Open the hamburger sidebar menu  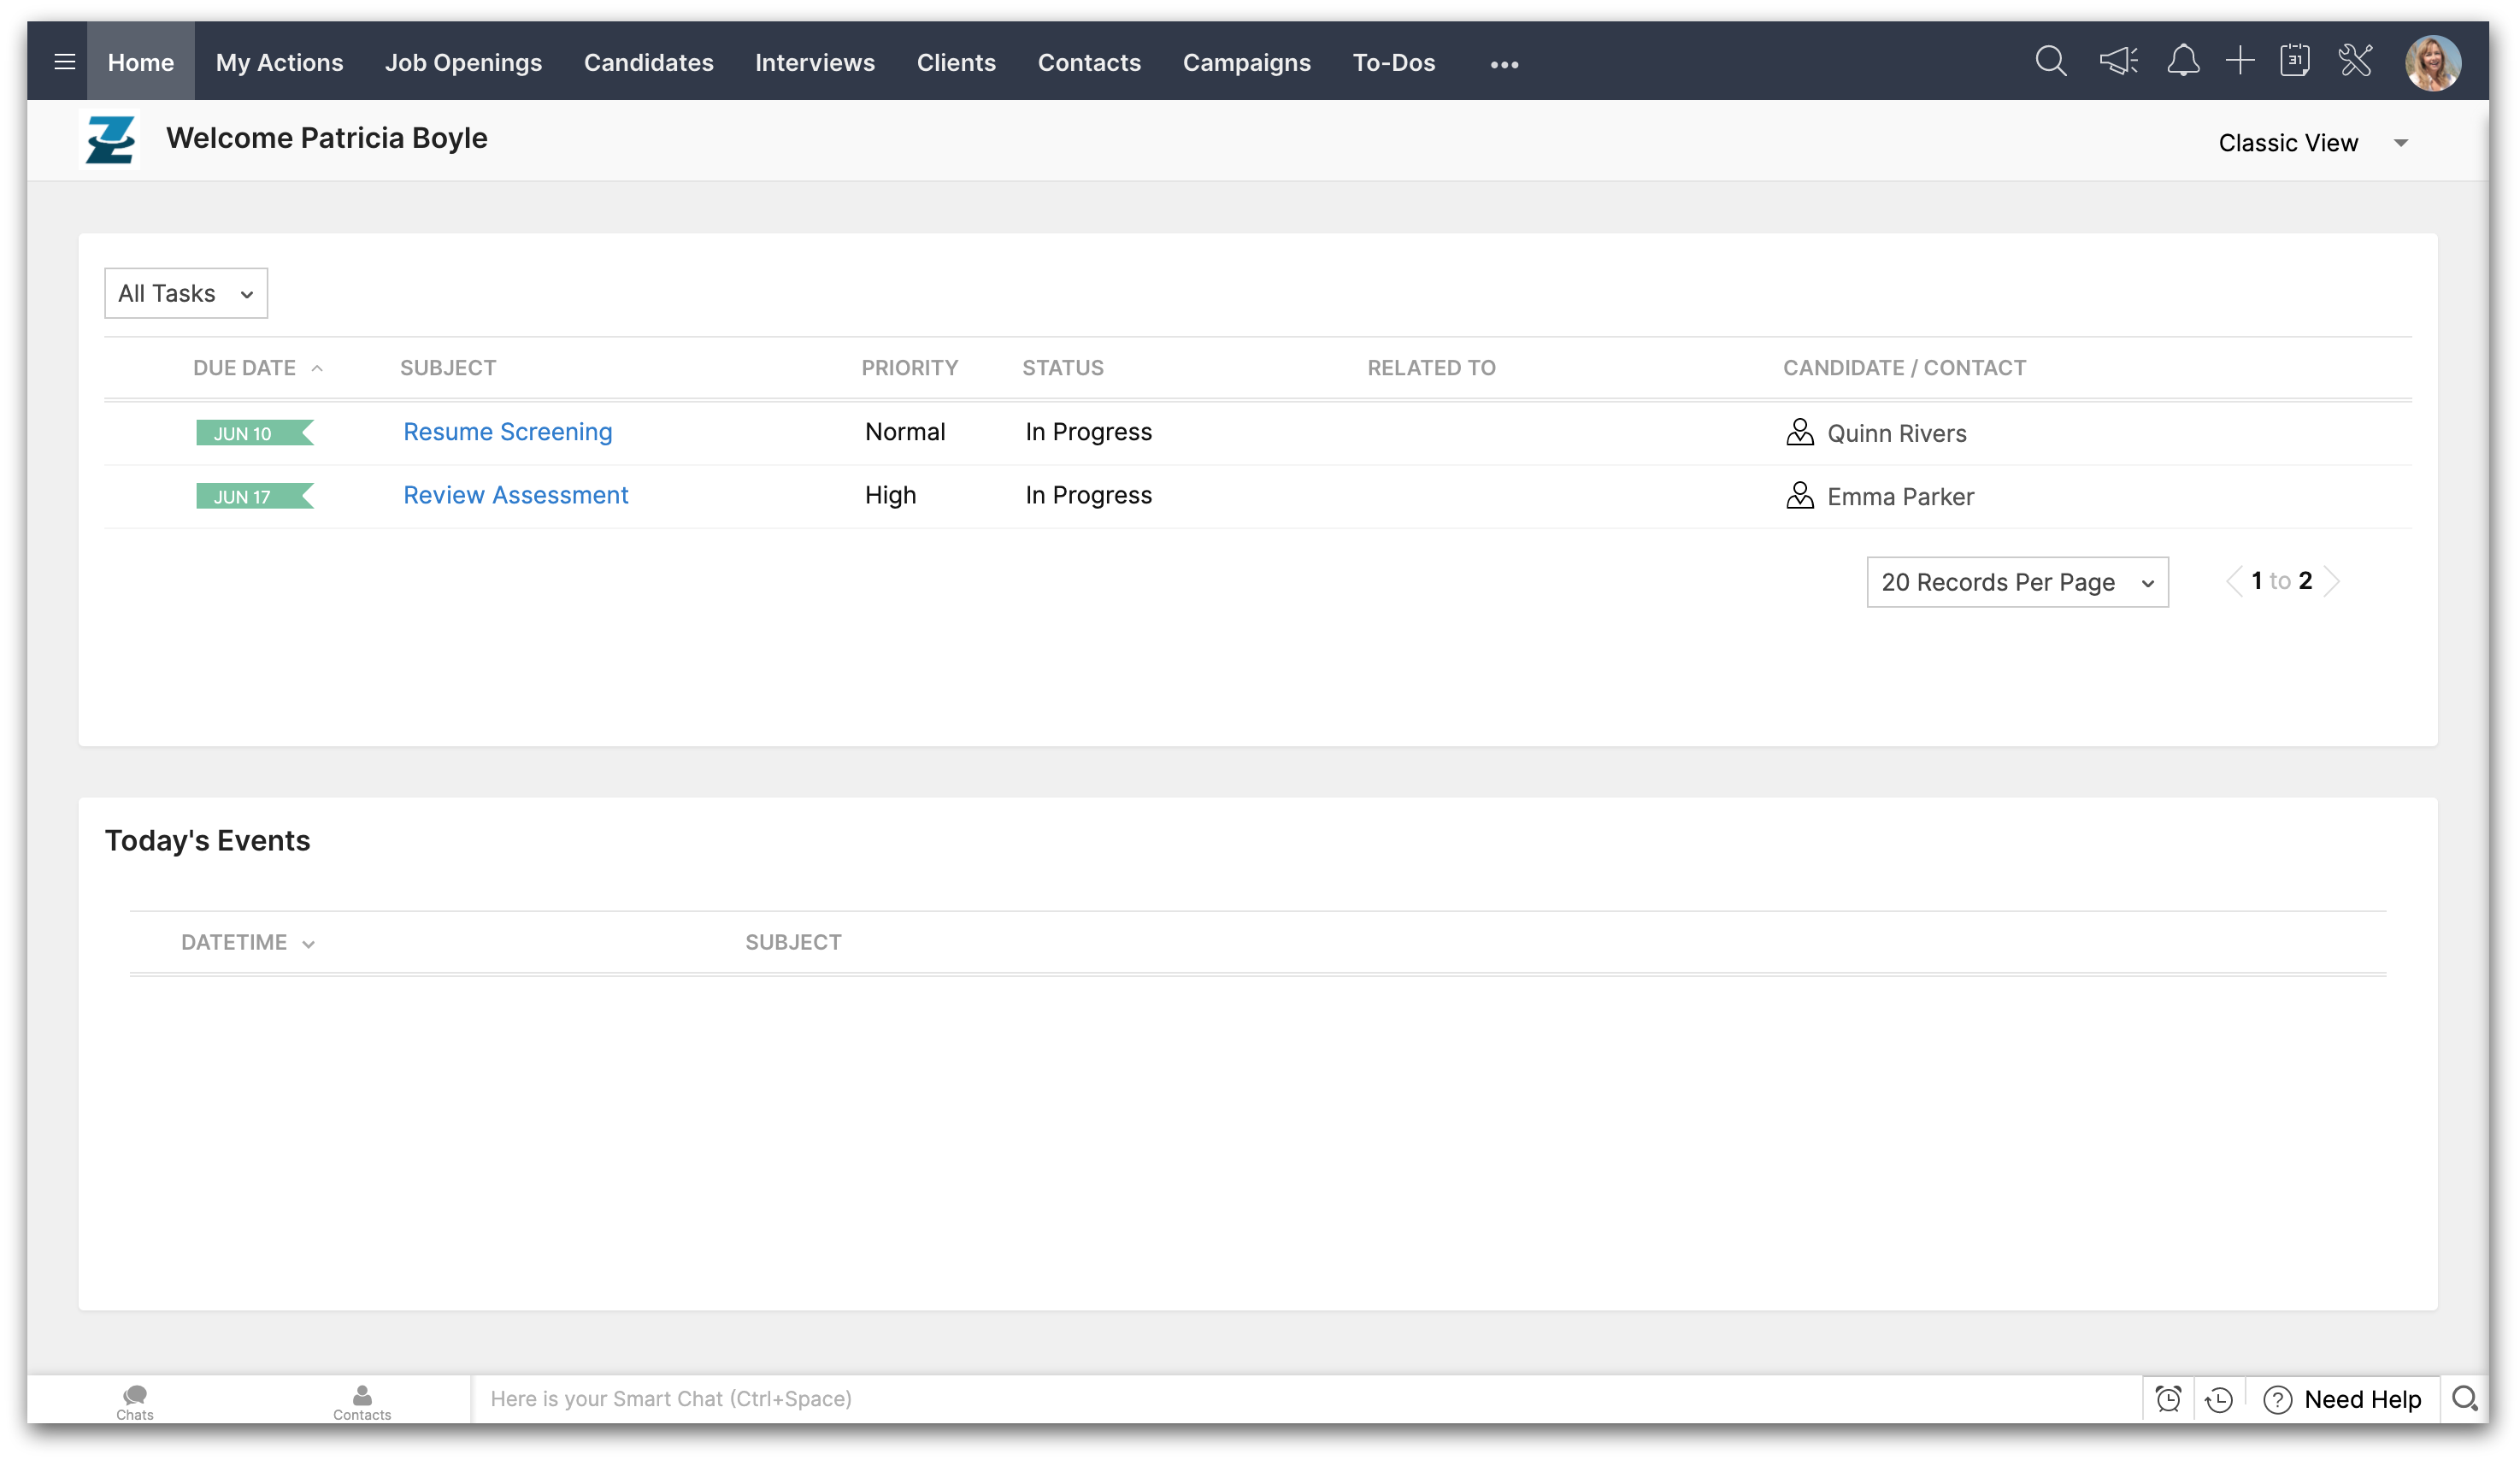(x=64, y=62)
